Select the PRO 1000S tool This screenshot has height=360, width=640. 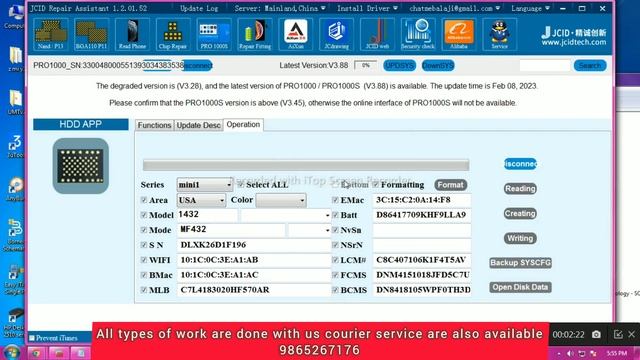pos(214,34)
